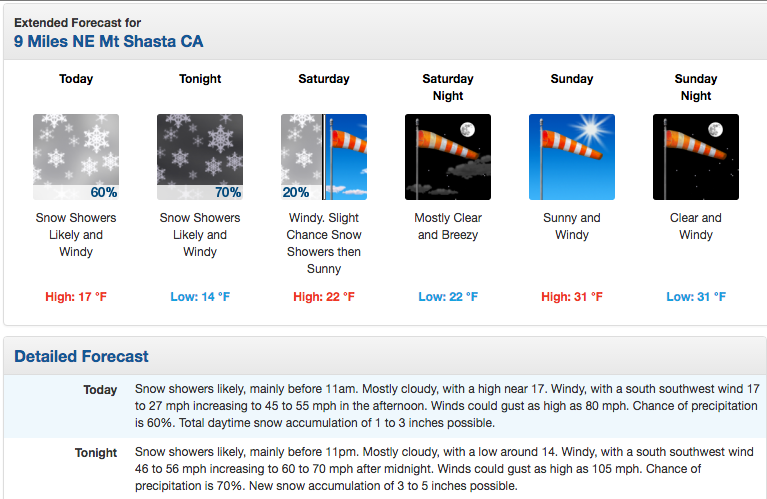Click the Today row label in Detailed Forecast
767x499 pixels.
coord(100,390)
